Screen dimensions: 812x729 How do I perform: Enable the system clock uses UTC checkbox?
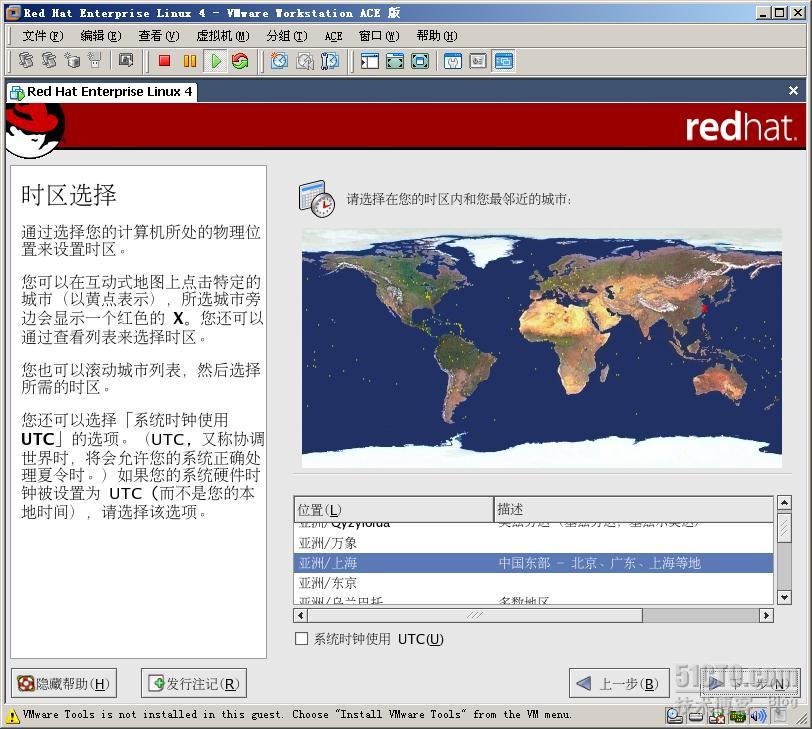tap(301, 638)
